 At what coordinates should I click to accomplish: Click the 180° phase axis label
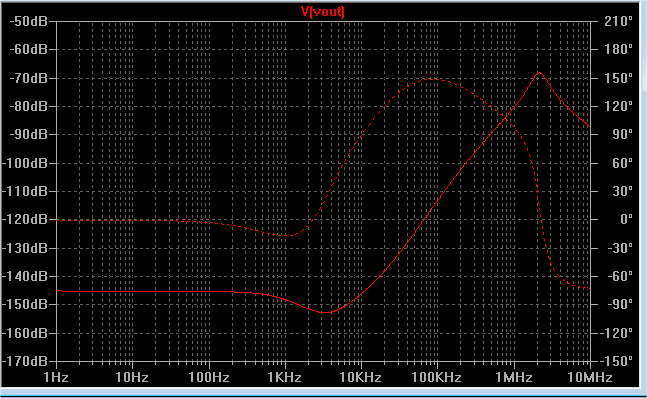click(x=619, y=50)
